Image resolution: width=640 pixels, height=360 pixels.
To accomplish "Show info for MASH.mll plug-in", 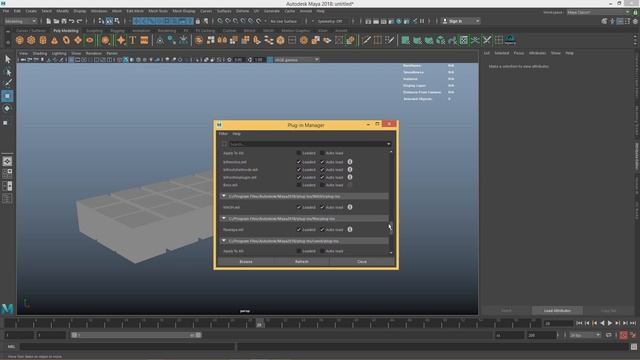I will [x=350, y=207].
